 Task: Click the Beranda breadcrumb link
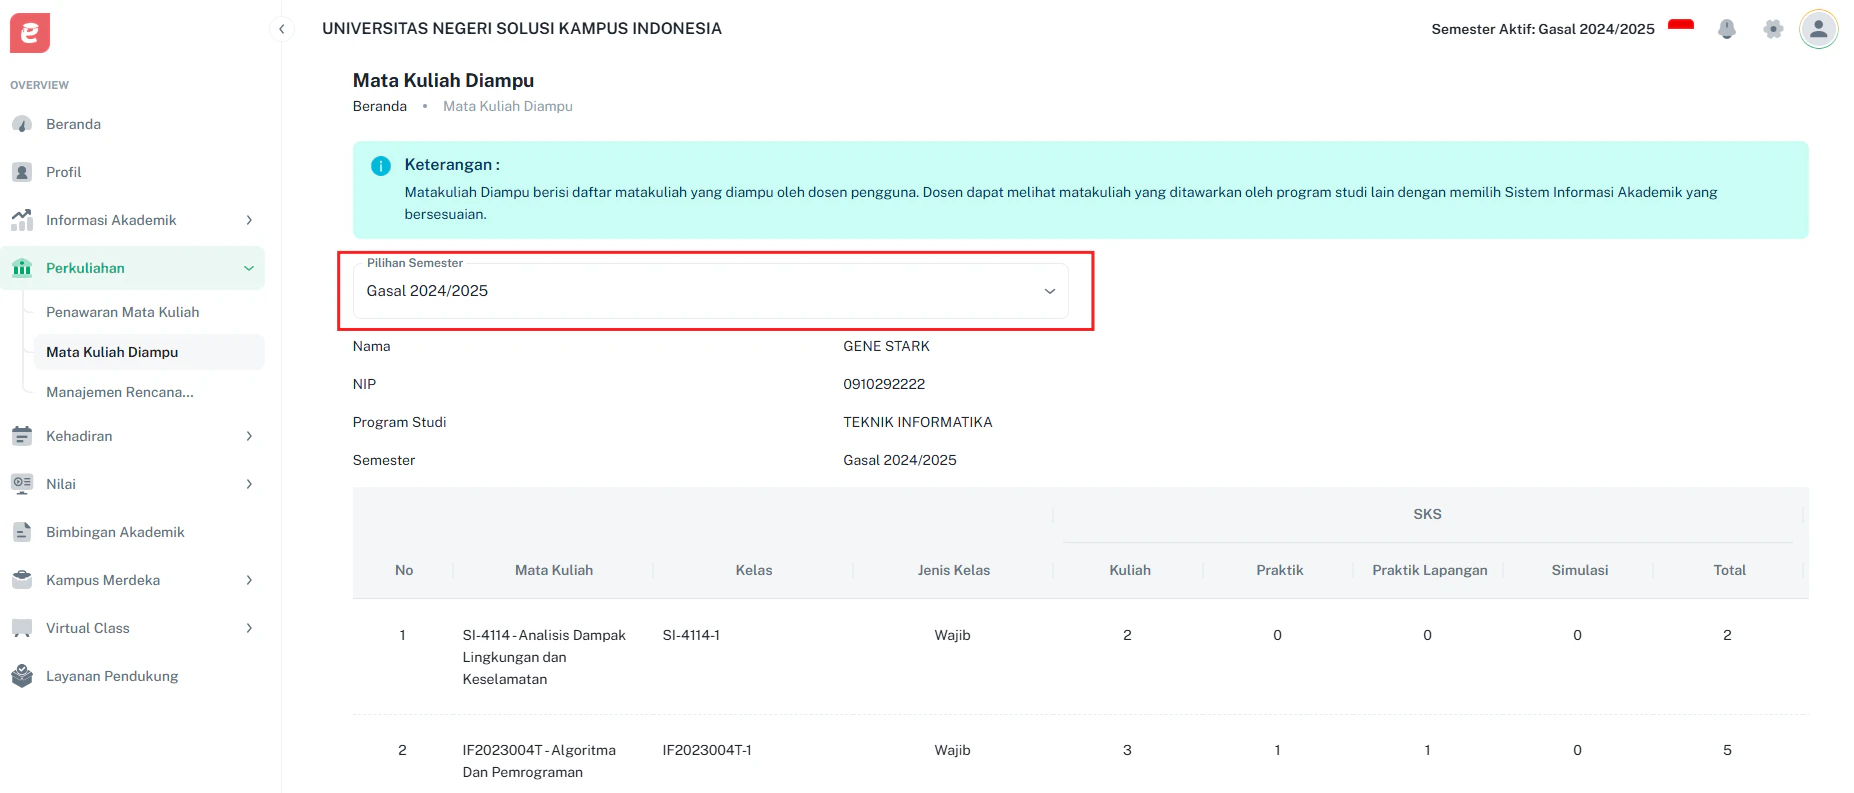pos(380,106)
